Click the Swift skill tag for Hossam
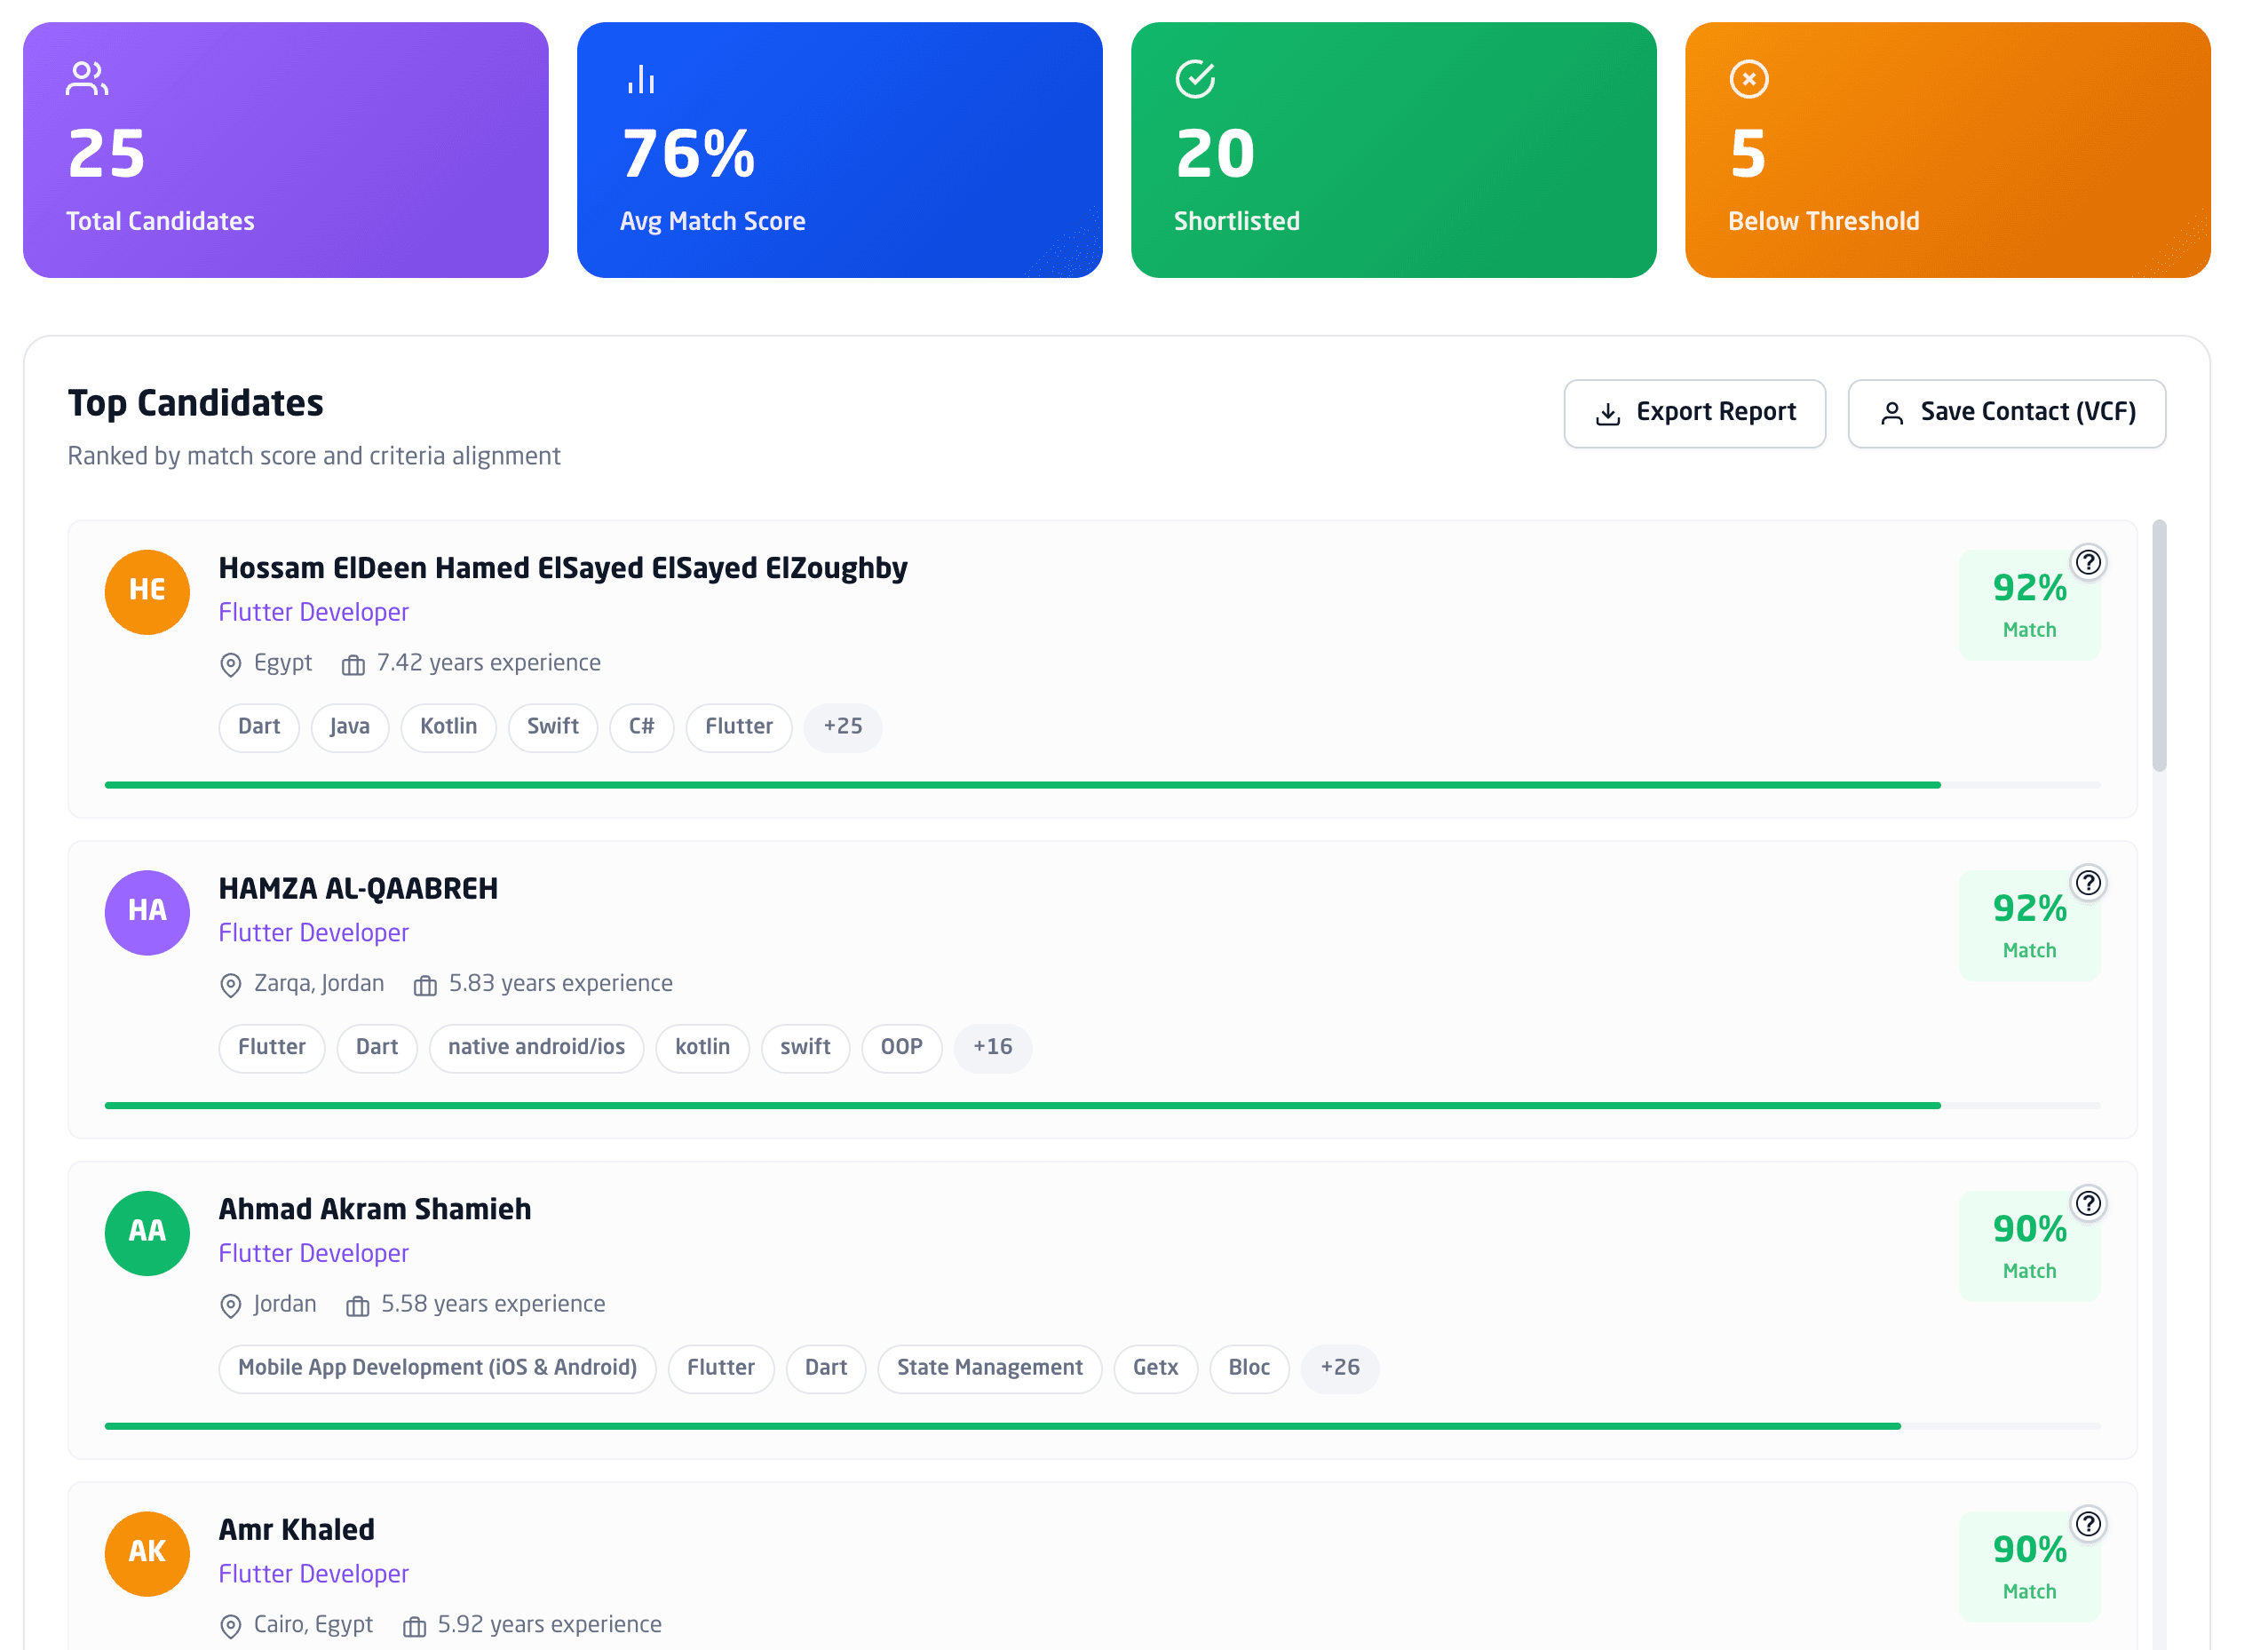Screen dimensions: 2268x1650 pos(552,727)
